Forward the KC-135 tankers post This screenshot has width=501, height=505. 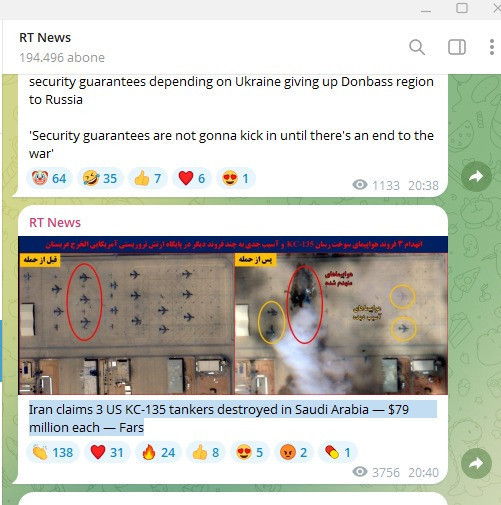pyautogui.click(x=476, y=463)
